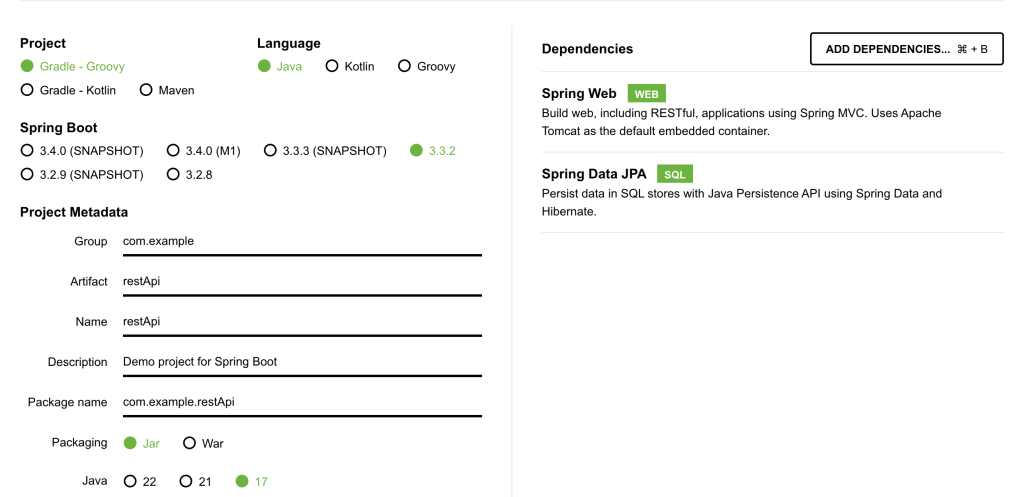The width and height of the screenshot is (1023, 497).
Task: Switch packaging to War
Action: 189,443
